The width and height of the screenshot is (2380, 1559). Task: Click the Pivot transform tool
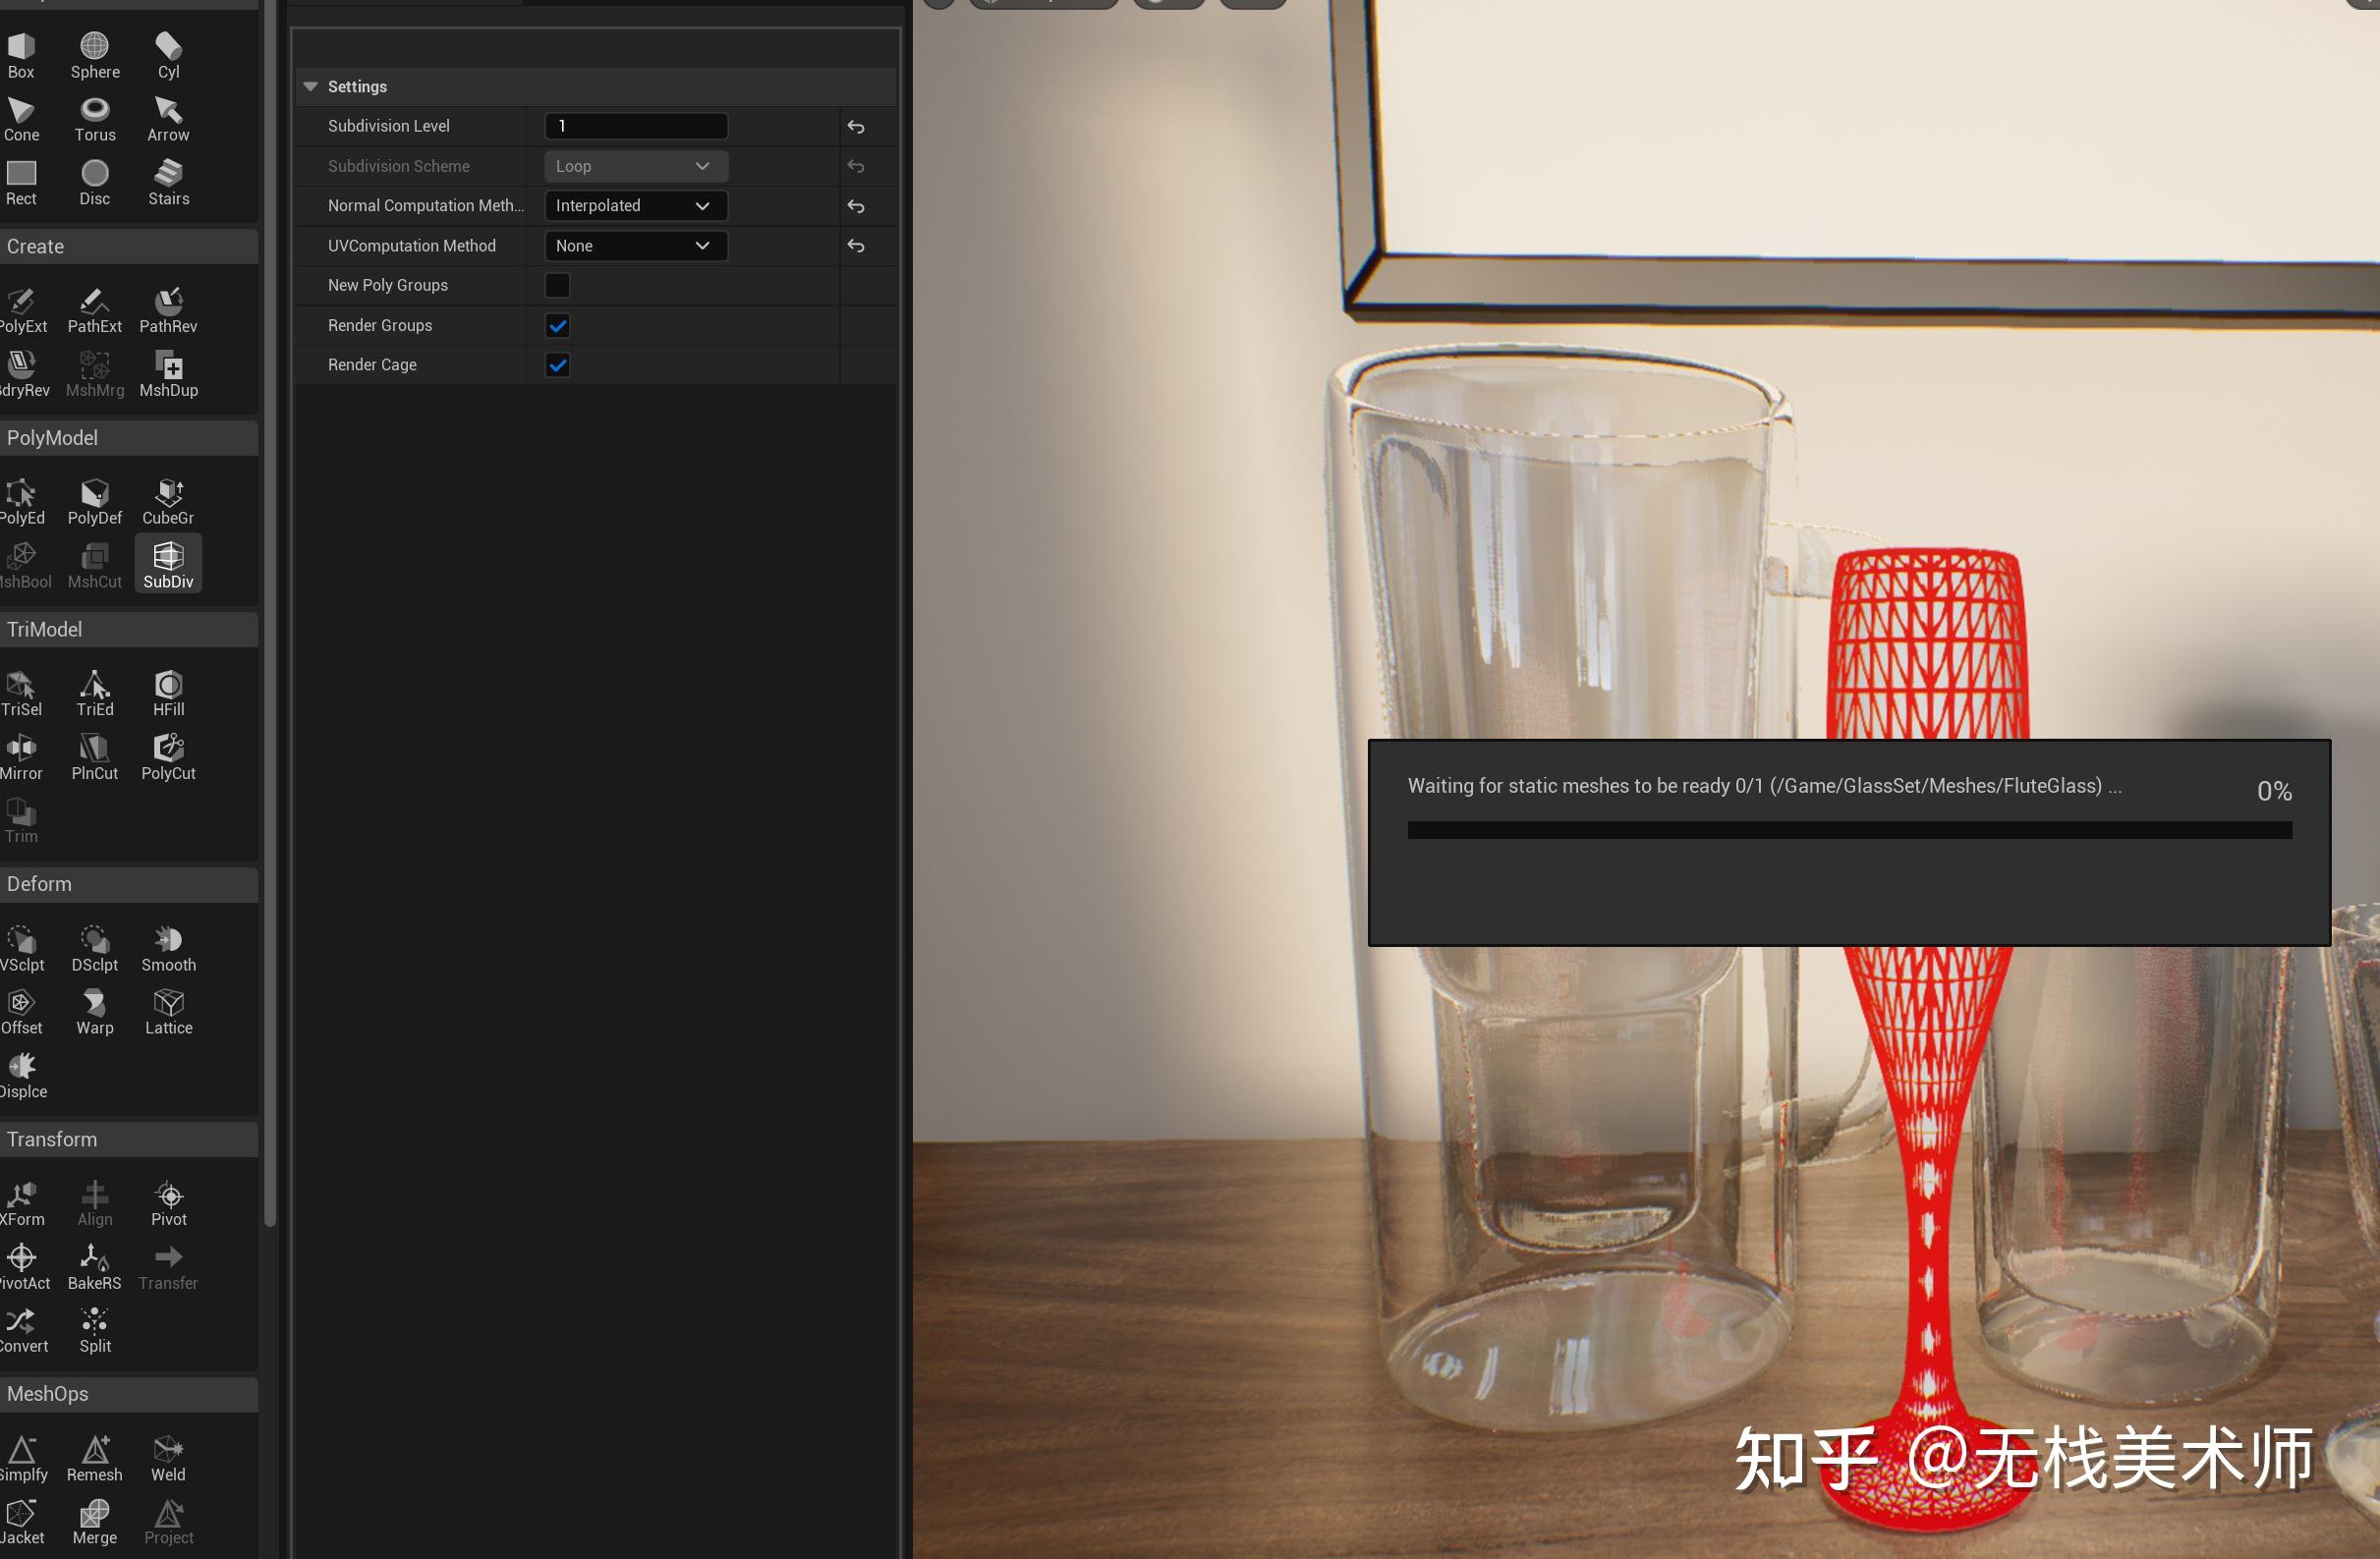click(168, 1203)
